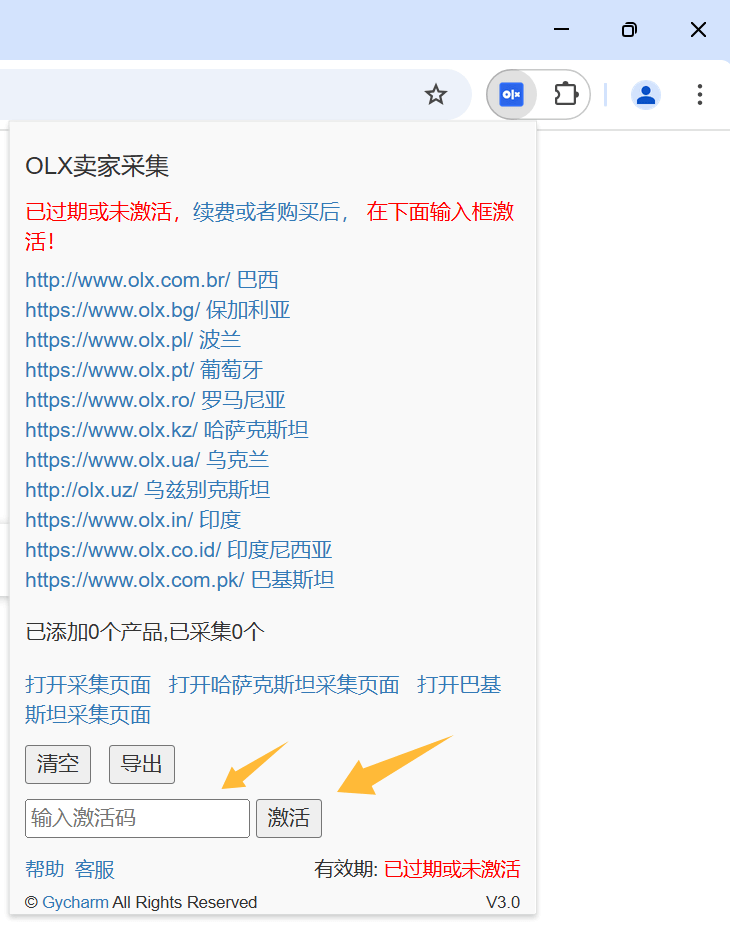
Task: Click the 激活 activate button
Action: click(x=289, y=818)
